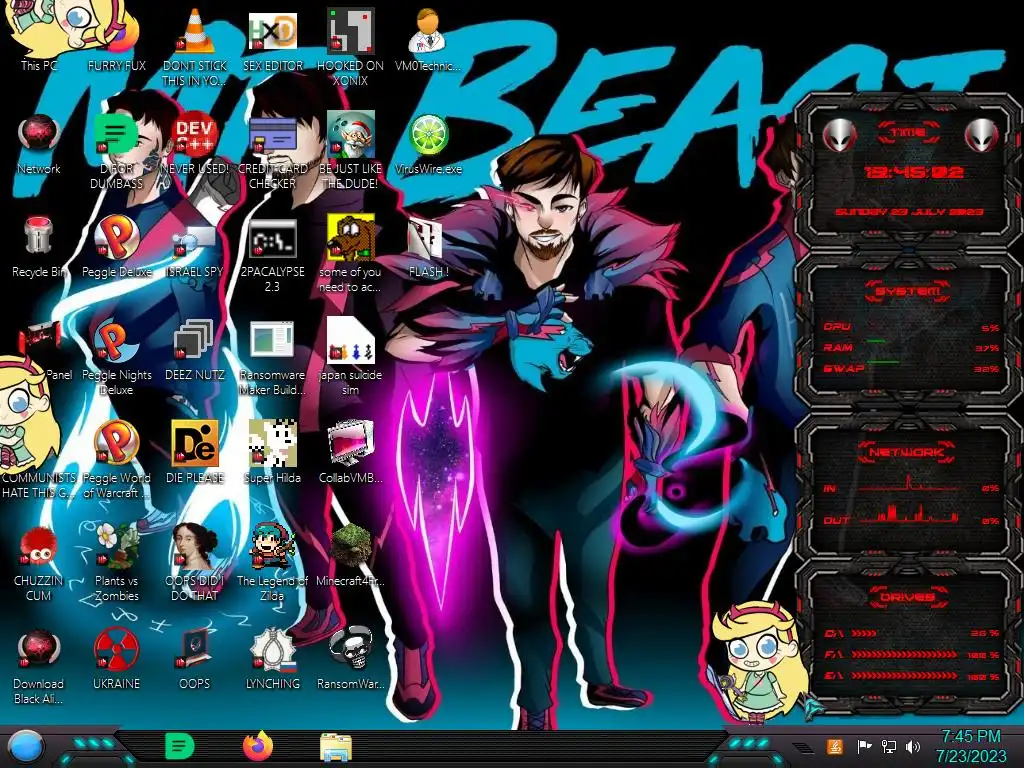Launch the CHUZZIN red fuzzball shortcut
Image resolution: width=1024 pixels, height=768 pixels.
point(39,546)
